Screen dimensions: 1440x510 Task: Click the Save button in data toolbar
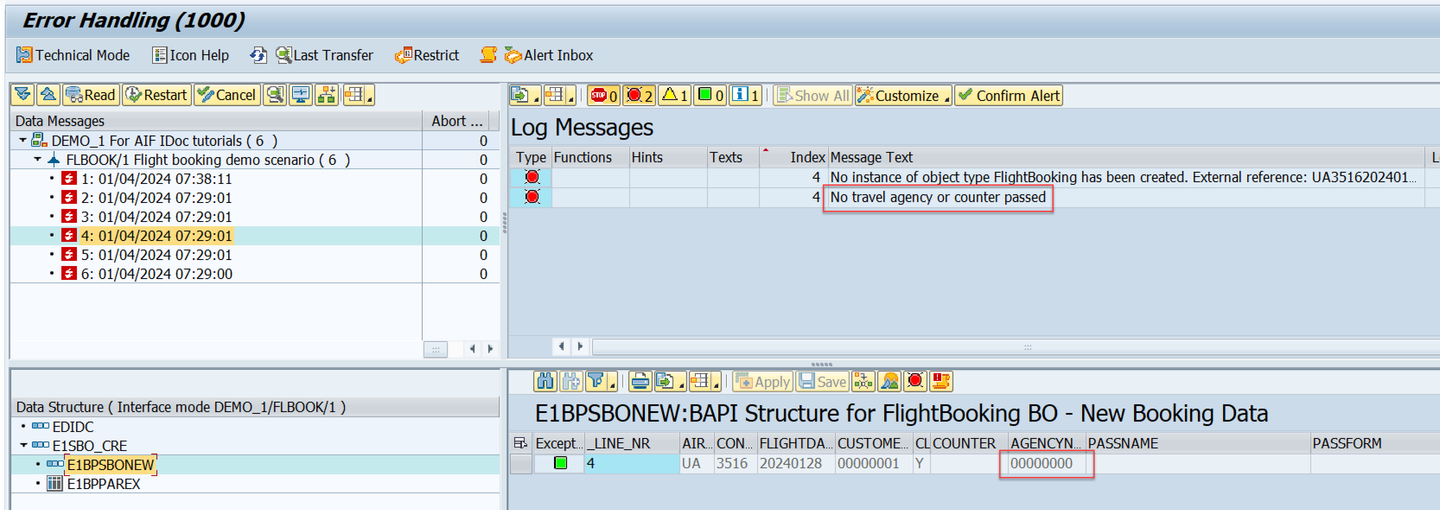pos(823,381)
